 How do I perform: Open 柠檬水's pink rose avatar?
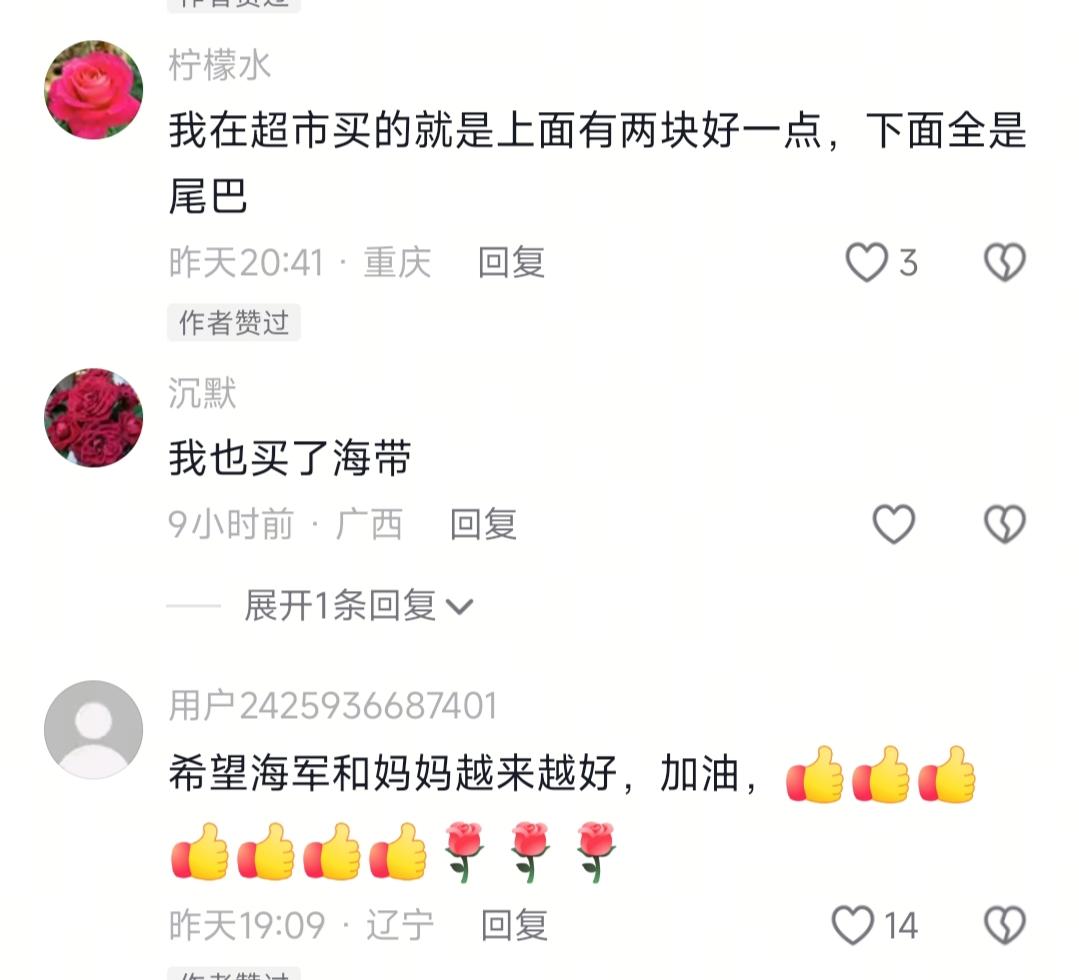[94, 90]
